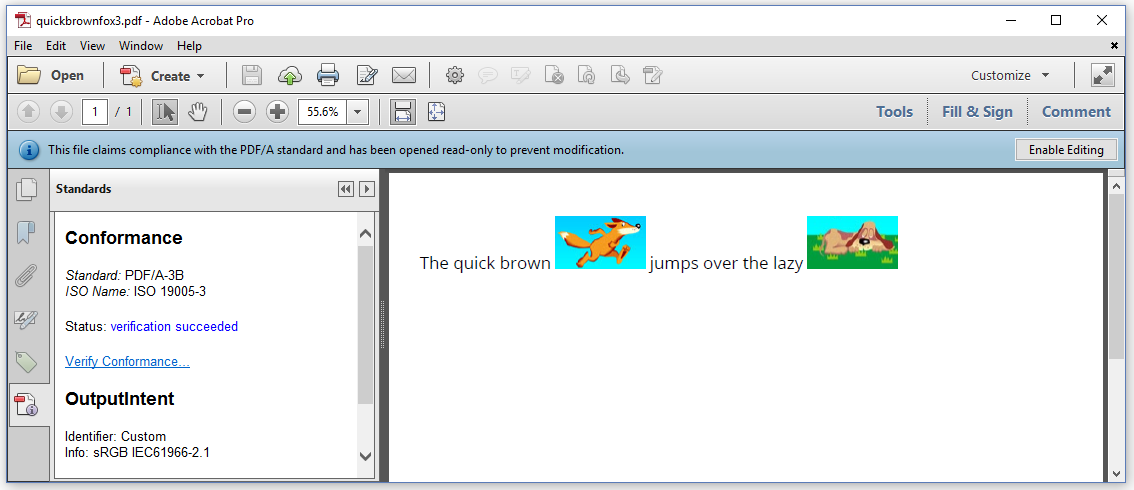Open Standards panel options arrow
Image resolution: width=1134 pixels, height=490 pixels.
[x=367, y=189]
